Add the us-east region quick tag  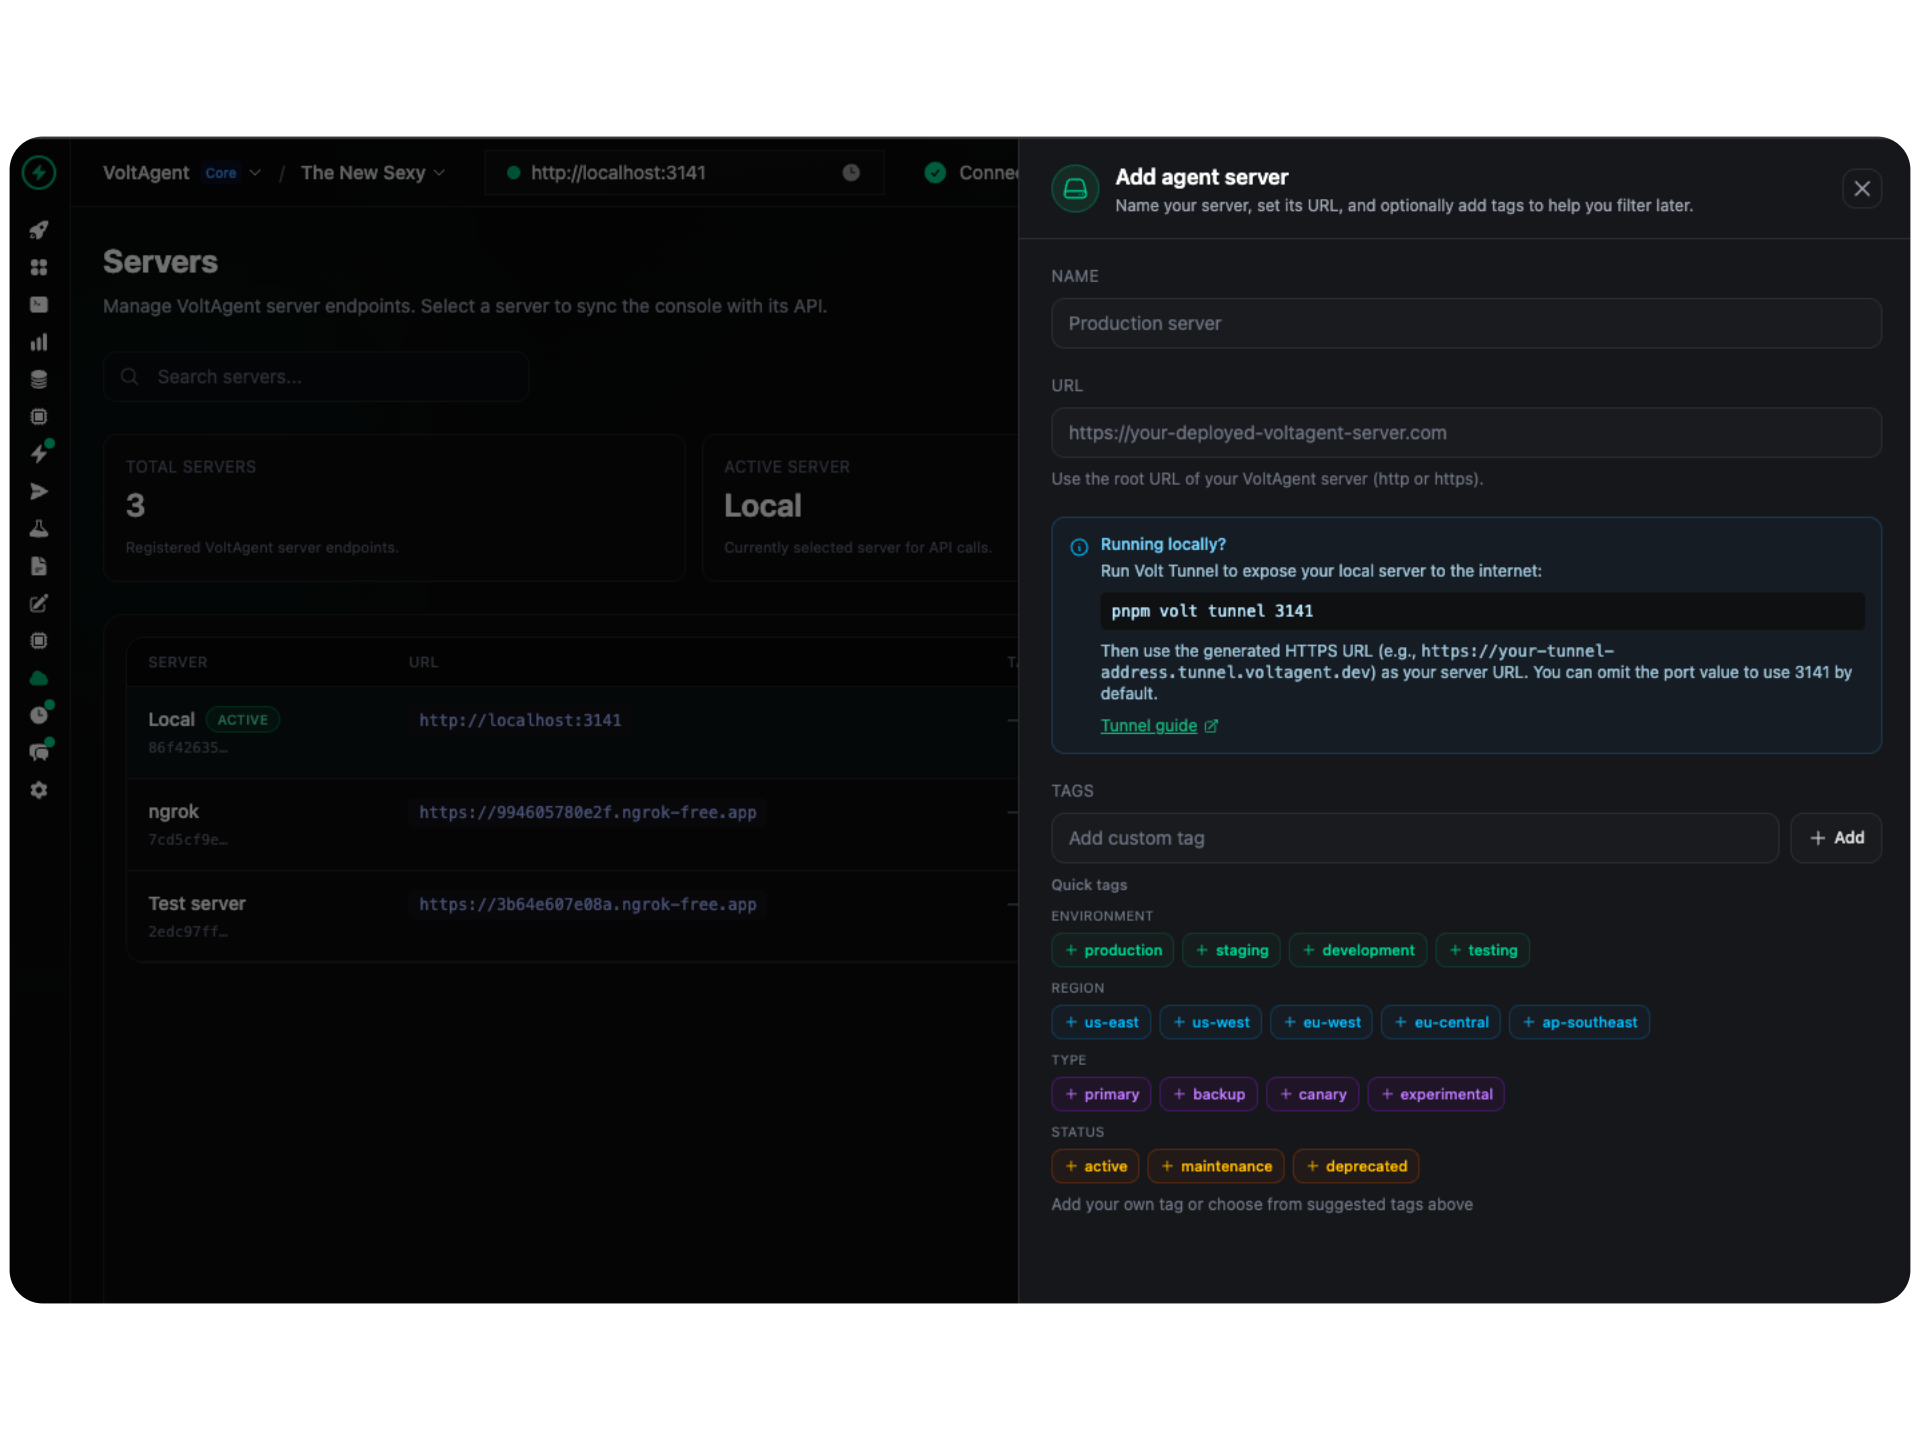click(1101, 1022)
